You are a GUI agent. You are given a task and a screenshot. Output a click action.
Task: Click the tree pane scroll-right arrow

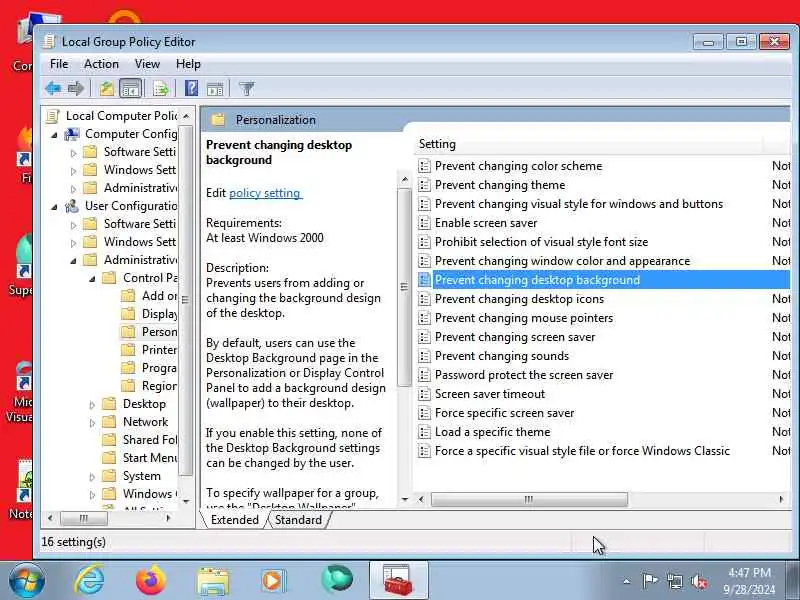click(168, 518)
